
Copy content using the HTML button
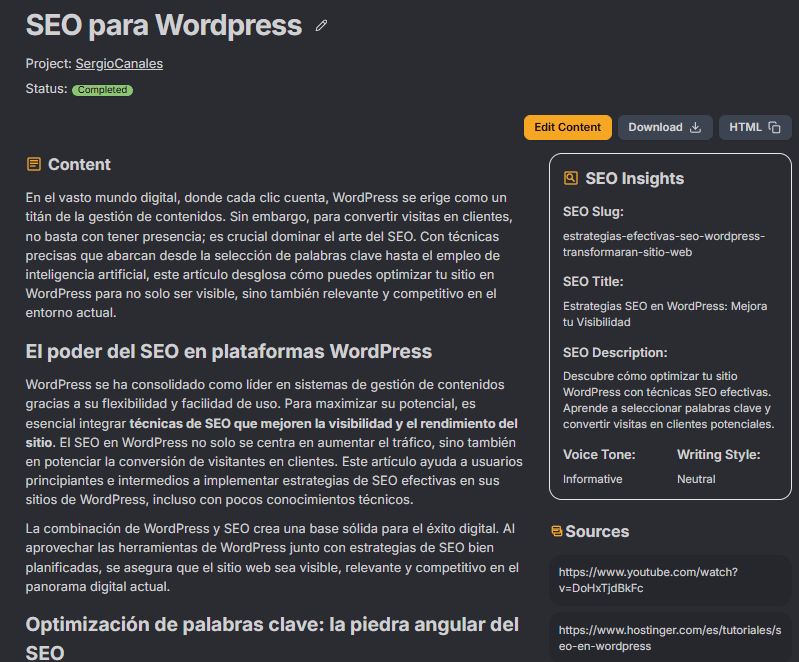[x=755, y=127]
